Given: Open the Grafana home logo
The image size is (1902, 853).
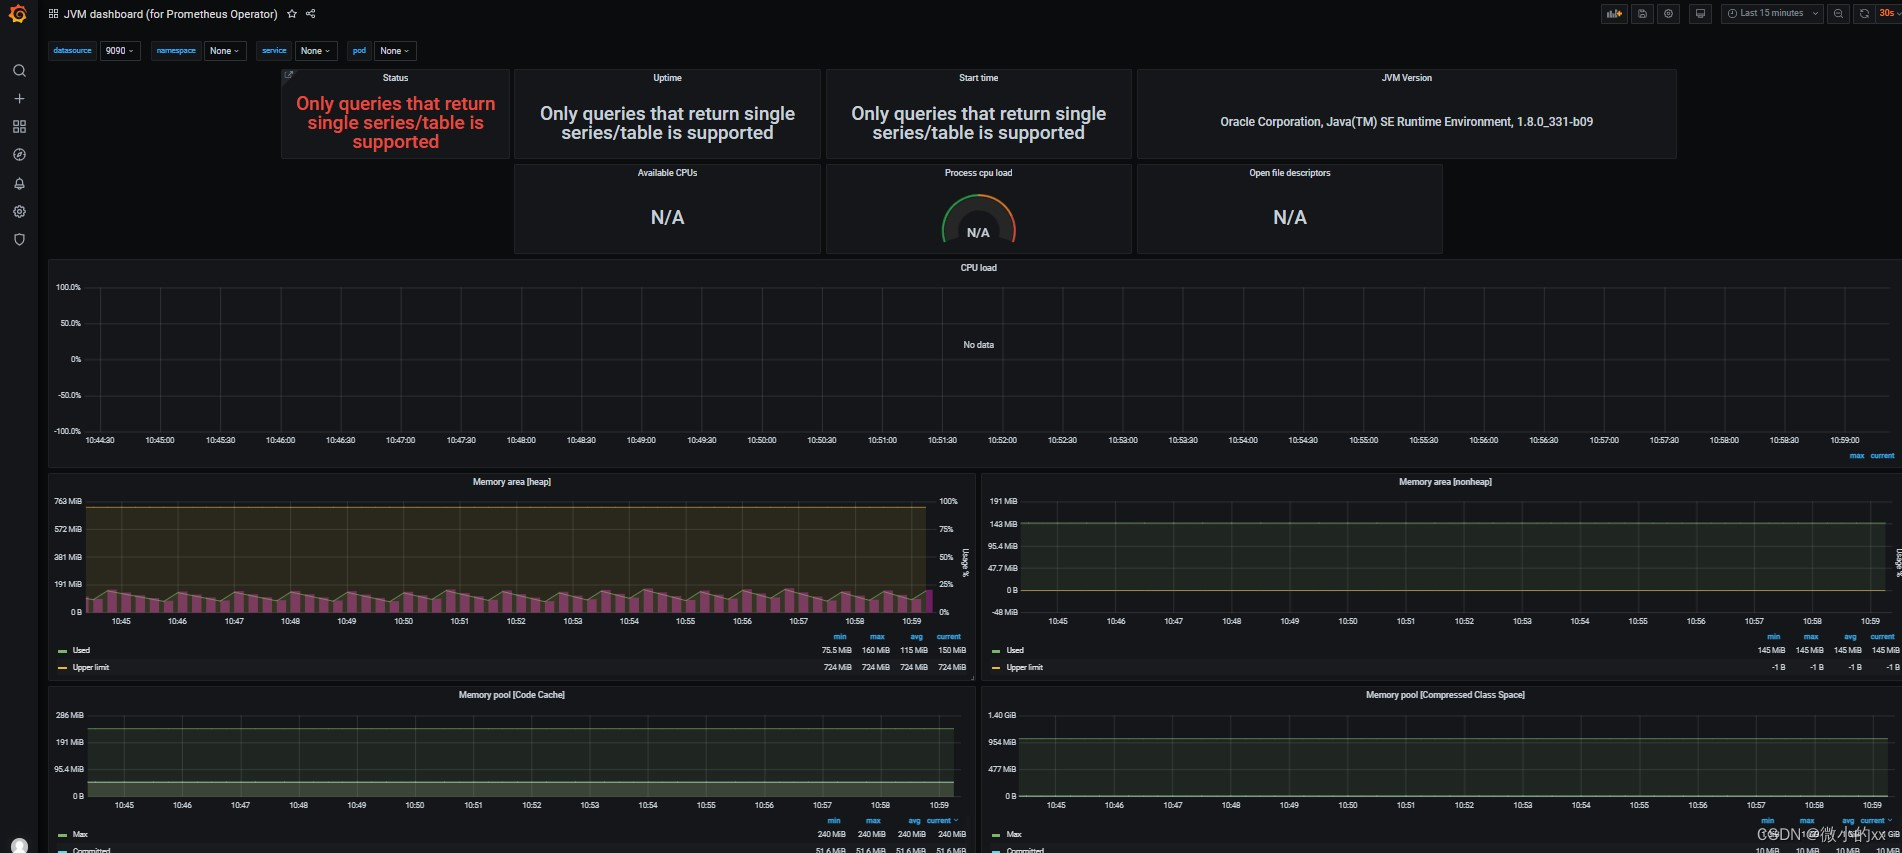Looking at the screenshot, I should pos(18,14).
